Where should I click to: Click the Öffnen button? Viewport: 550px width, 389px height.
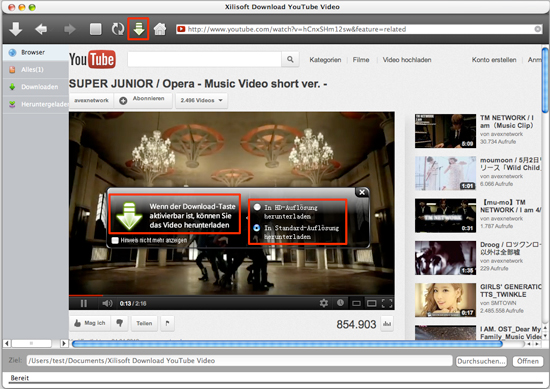pos(528,361)
